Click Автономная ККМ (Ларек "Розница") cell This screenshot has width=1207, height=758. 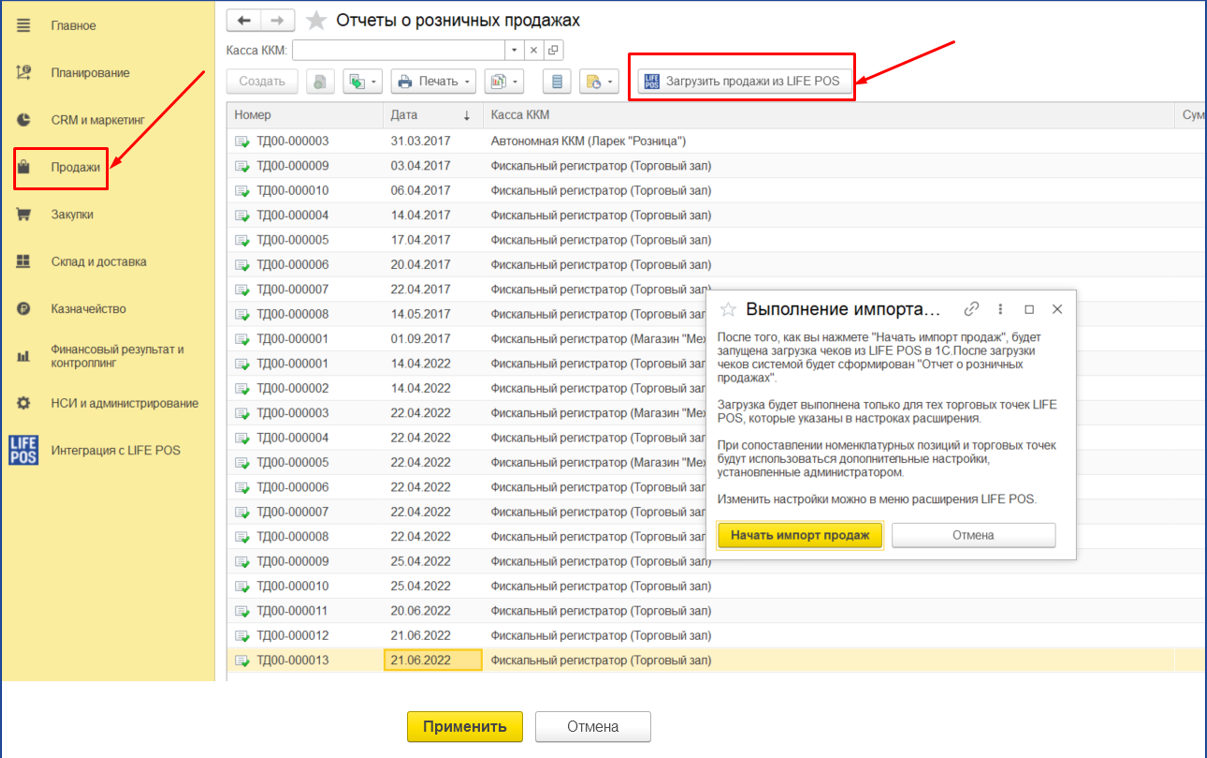(588, 141)
